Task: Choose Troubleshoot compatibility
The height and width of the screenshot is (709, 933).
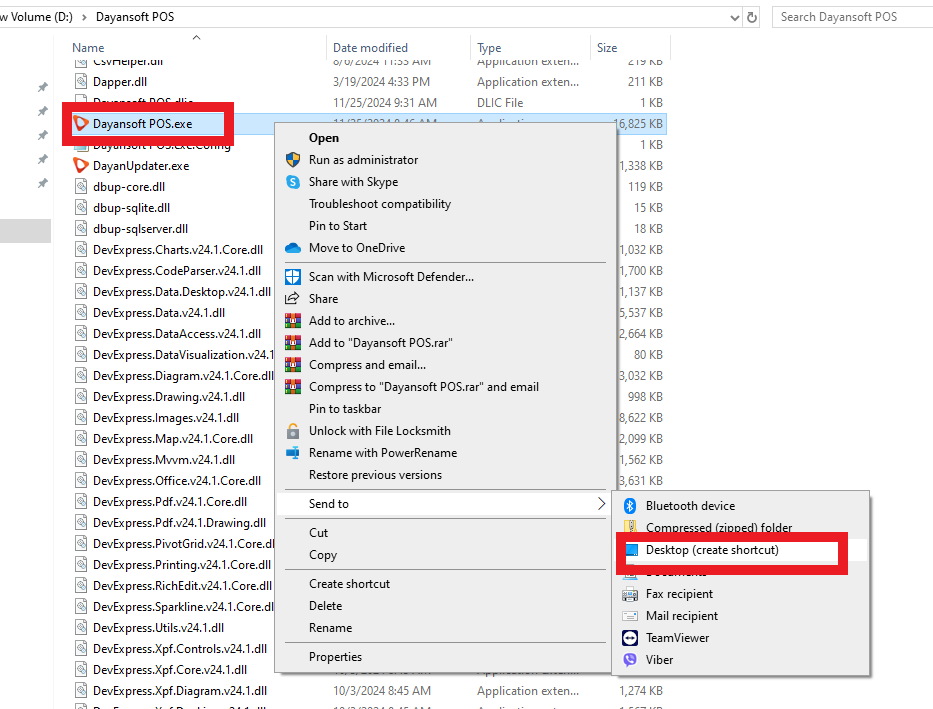Action: [x=380, y=204]
